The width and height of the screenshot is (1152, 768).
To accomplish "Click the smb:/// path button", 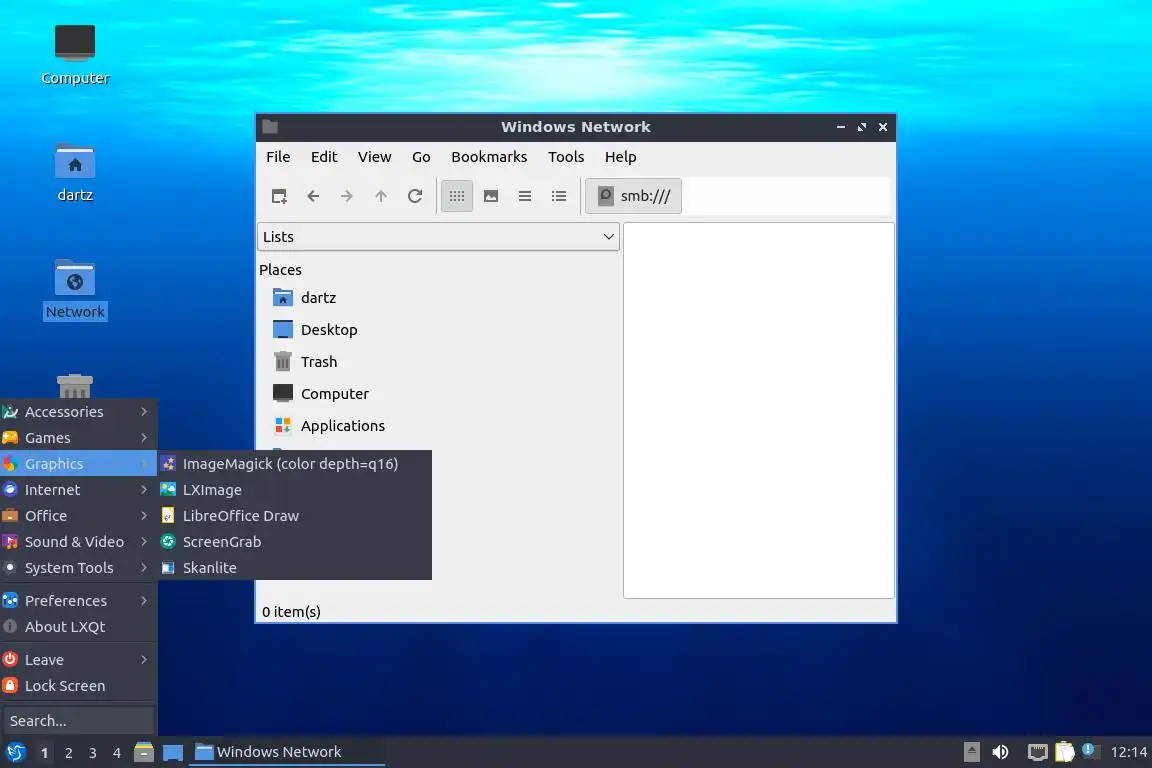I will click(x=634, y=196).
